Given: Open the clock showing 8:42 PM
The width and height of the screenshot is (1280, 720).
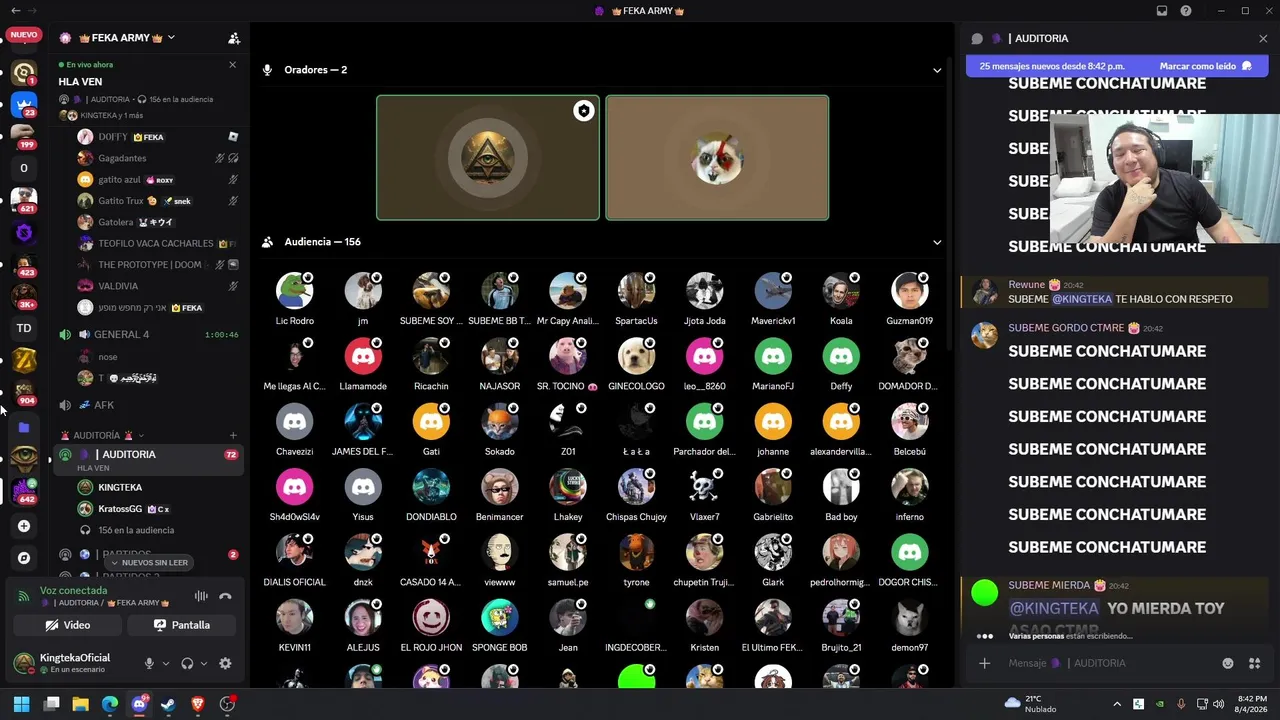Looking at the screenshot, I should pos(1252,704).
